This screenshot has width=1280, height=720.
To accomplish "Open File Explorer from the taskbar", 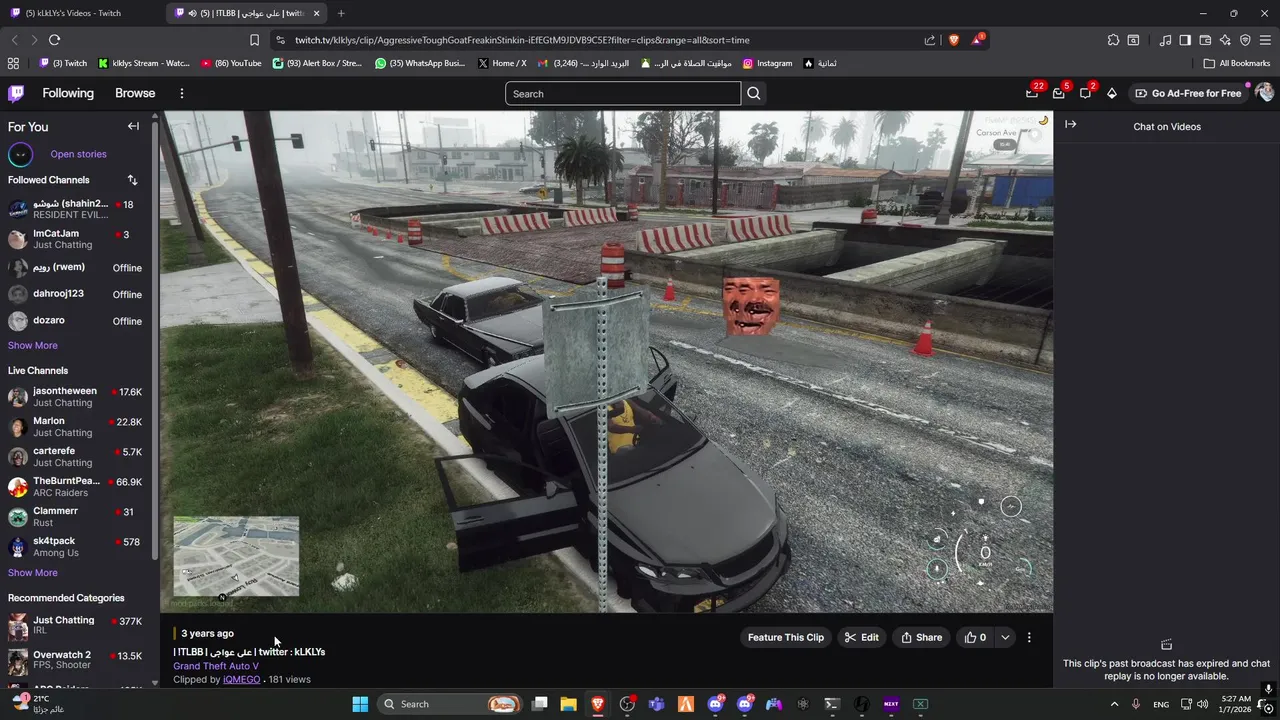I will [x=568, y=704].
